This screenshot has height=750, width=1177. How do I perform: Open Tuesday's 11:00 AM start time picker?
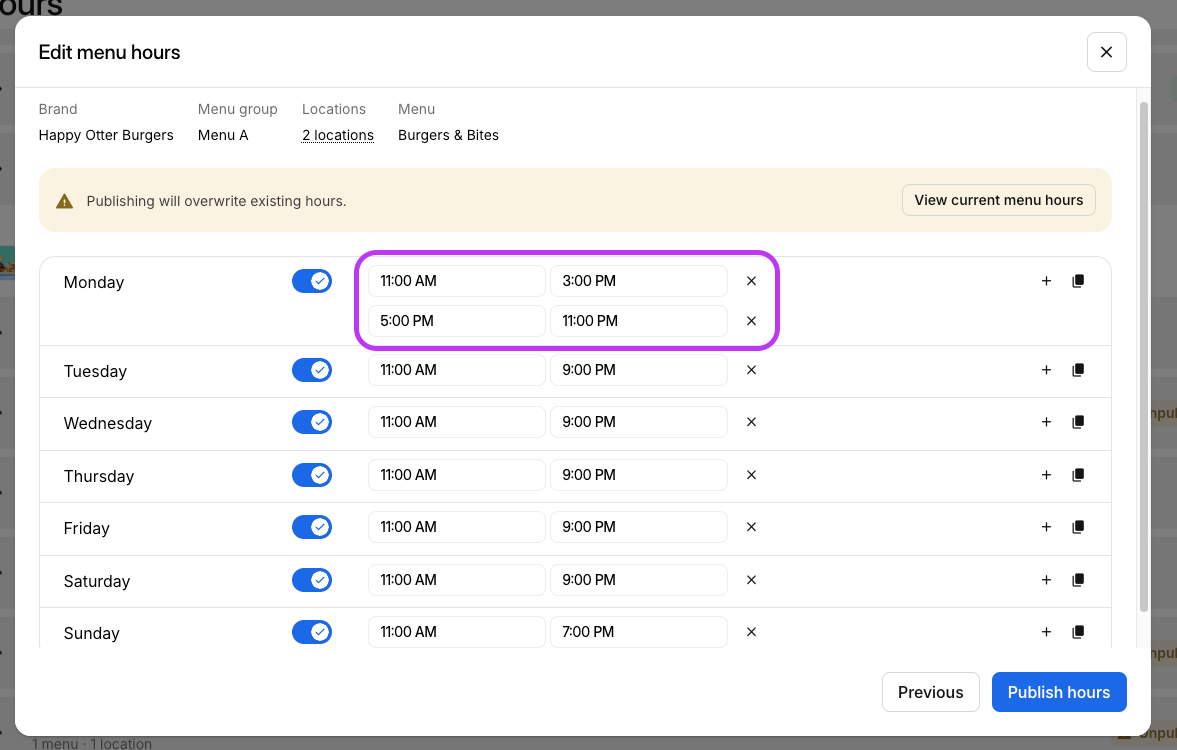(456, 370)
